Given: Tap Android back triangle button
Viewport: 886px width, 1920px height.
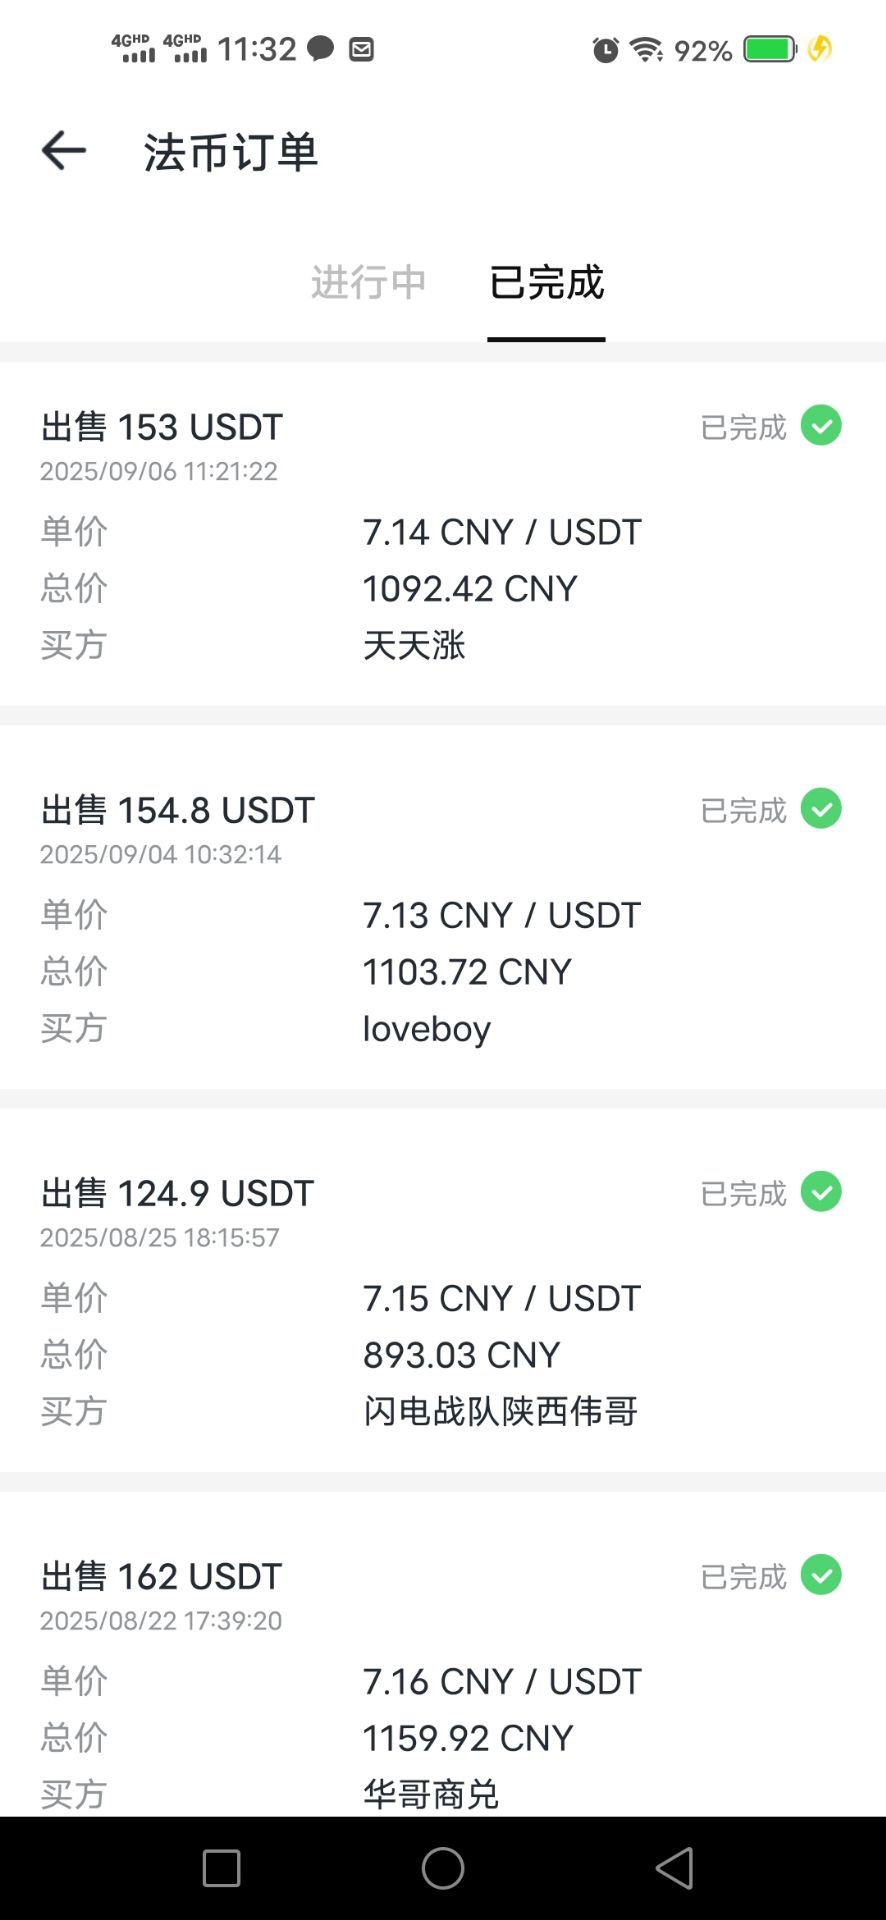Looking at the screenshot, I should click(x=675, y=1868).
